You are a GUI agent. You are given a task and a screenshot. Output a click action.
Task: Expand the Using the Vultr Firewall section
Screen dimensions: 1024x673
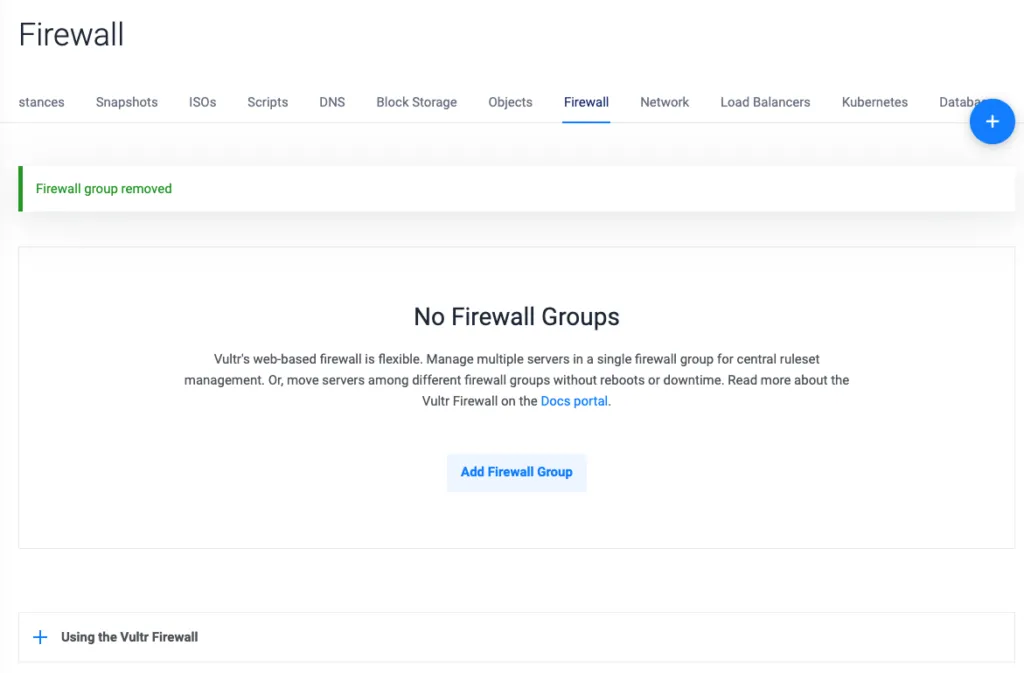[x=40, y=637]
